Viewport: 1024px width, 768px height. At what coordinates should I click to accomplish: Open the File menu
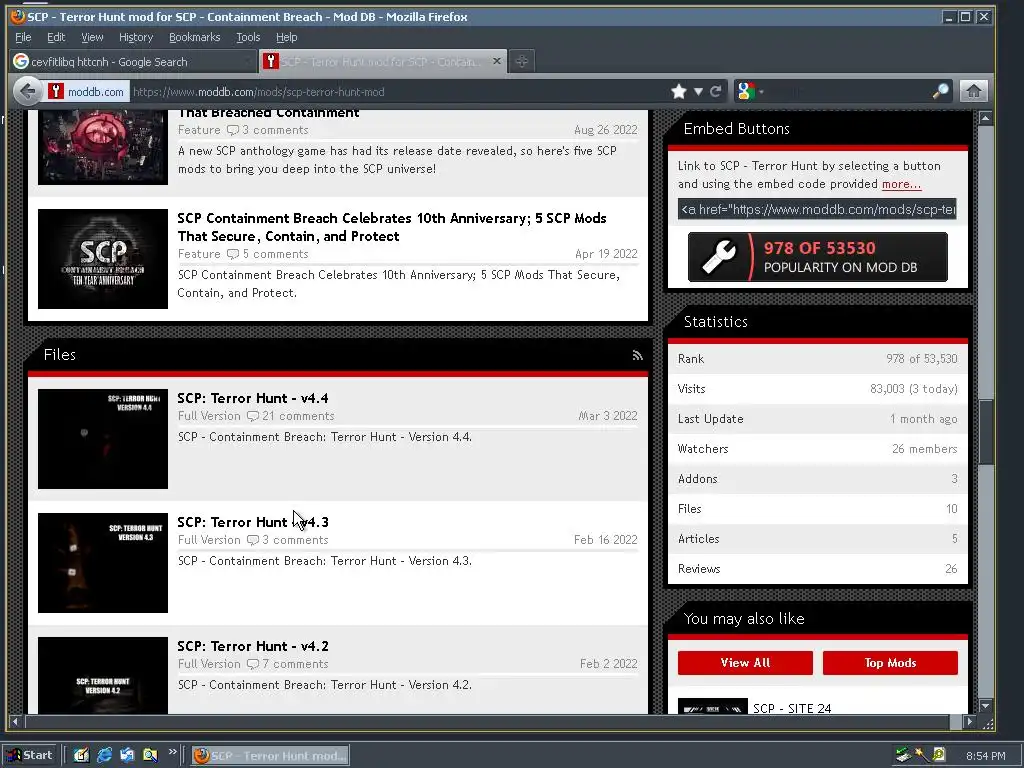[x=23, y=37]
